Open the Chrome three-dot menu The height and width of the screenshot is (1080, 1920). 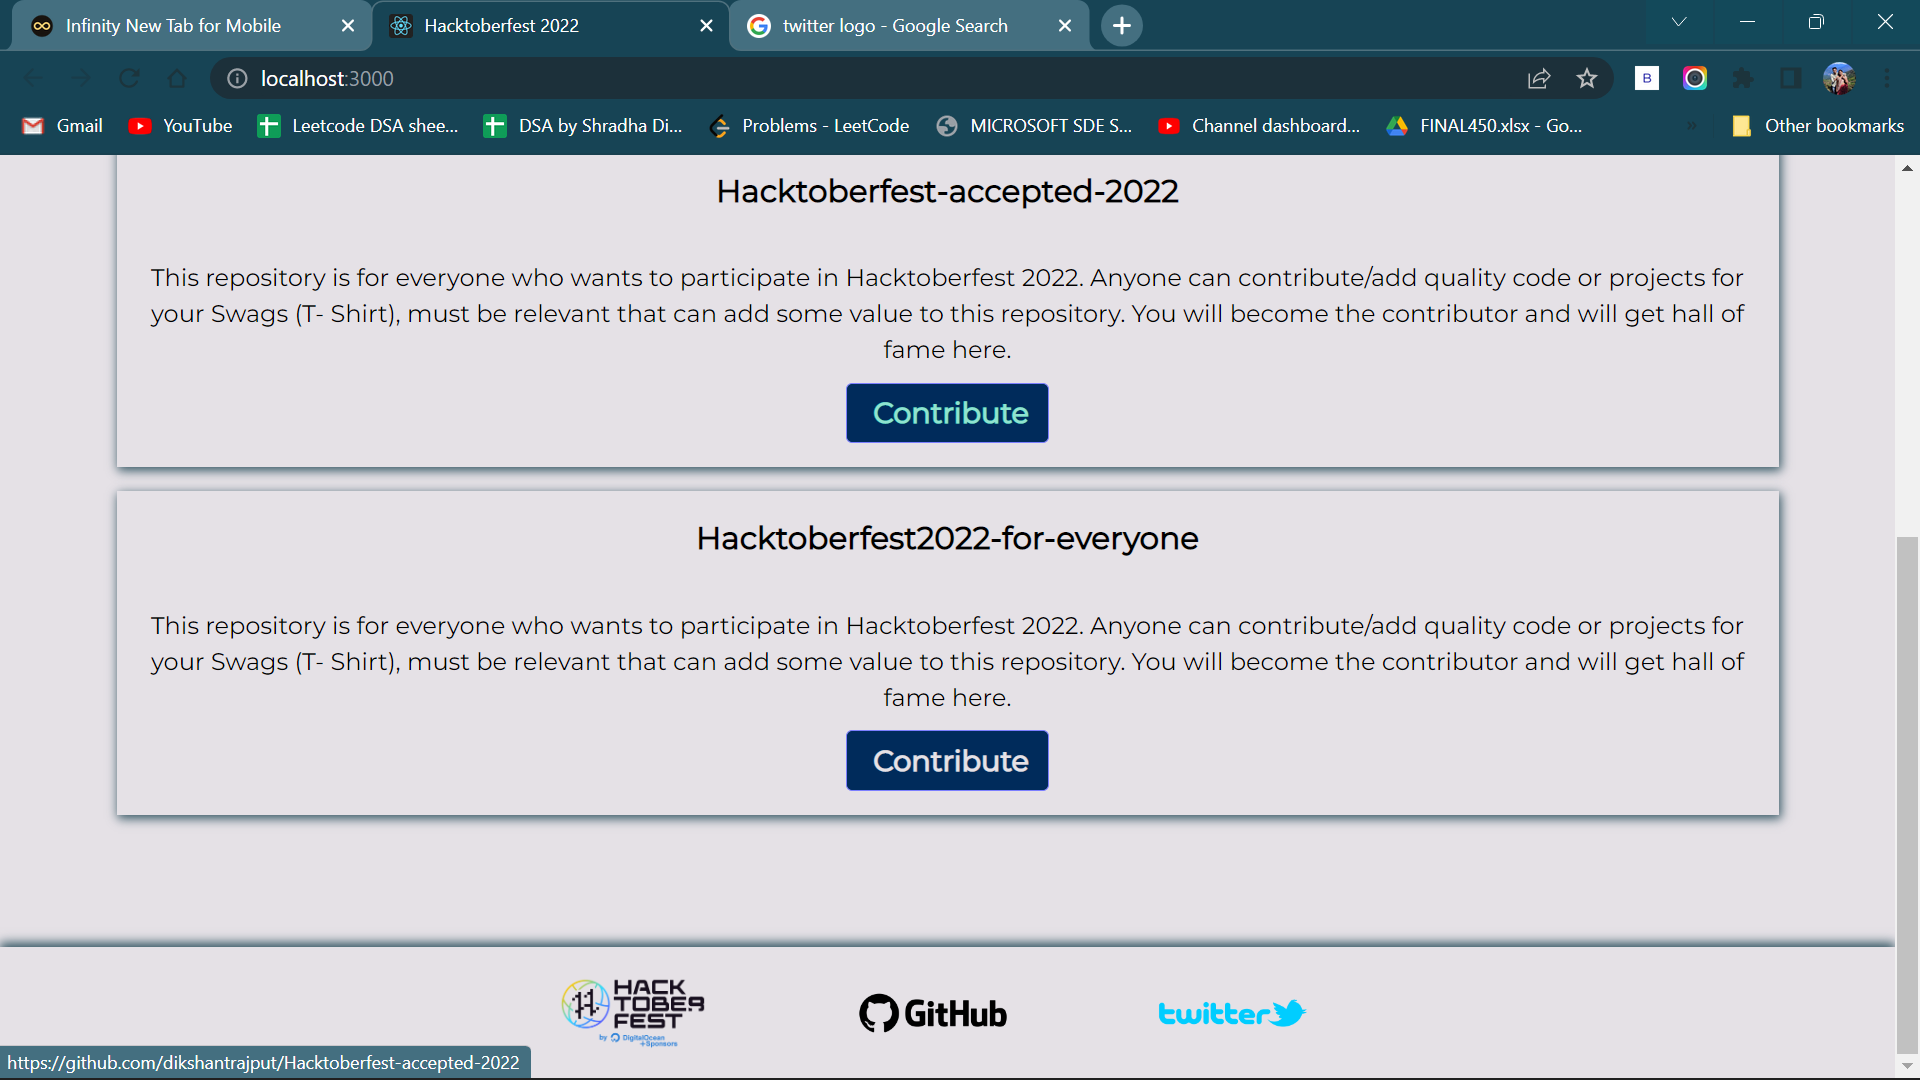click(1886, 78)
